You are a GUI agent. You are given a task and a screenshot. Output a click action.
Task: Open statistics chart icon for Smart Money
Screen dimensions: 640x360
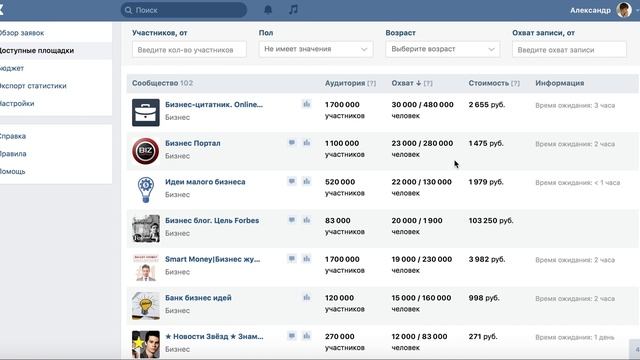[x=307, y=258]
